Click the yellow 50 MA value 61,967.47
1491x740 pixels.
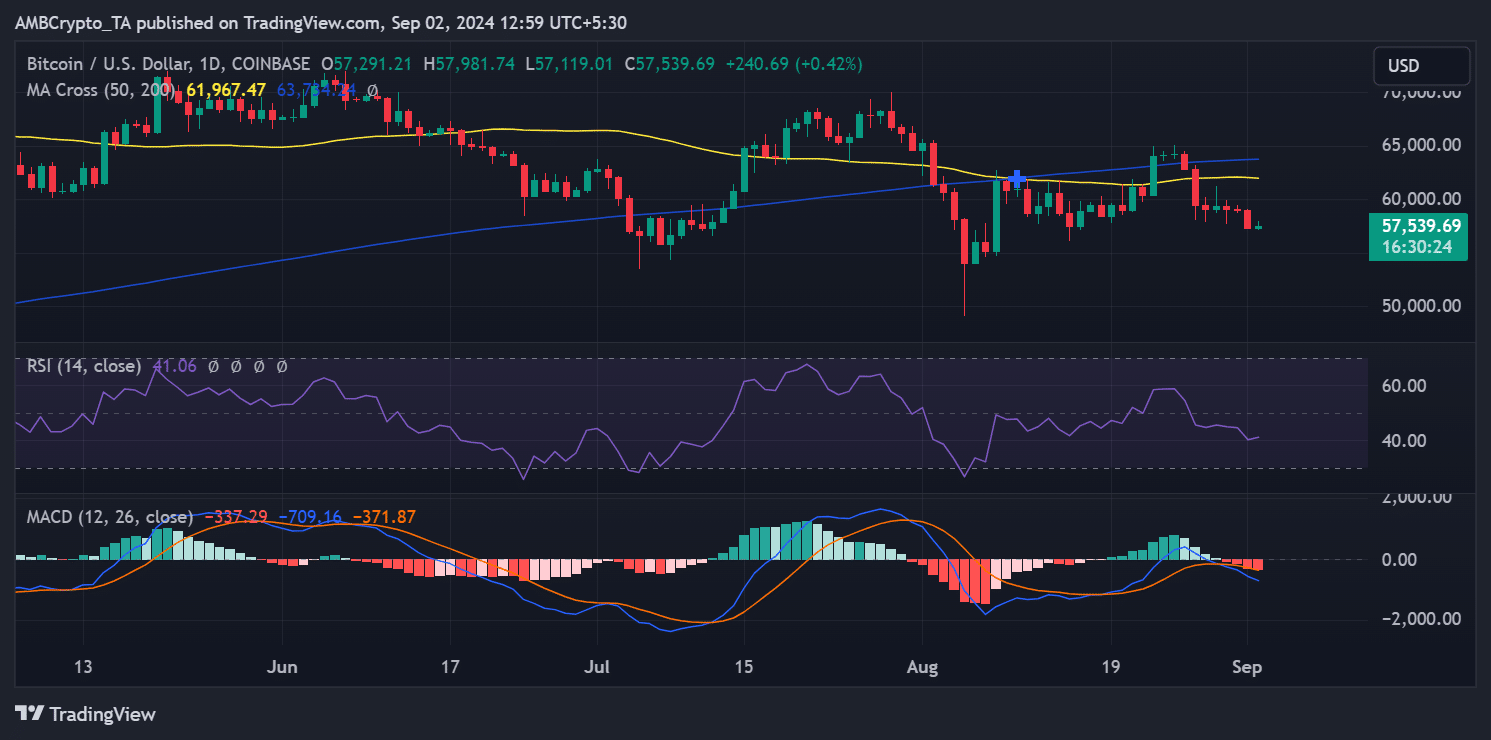(226, 90)
